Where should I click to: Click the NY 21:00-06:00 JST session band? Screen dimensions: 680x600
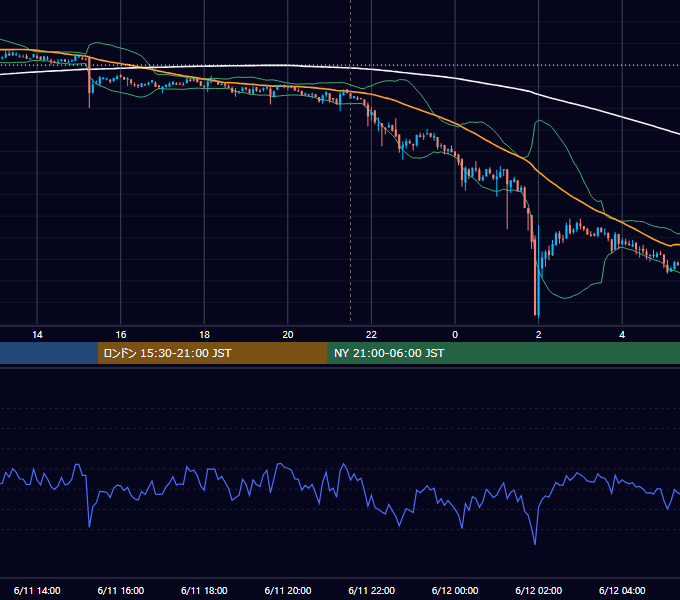(x=503, y=353)
